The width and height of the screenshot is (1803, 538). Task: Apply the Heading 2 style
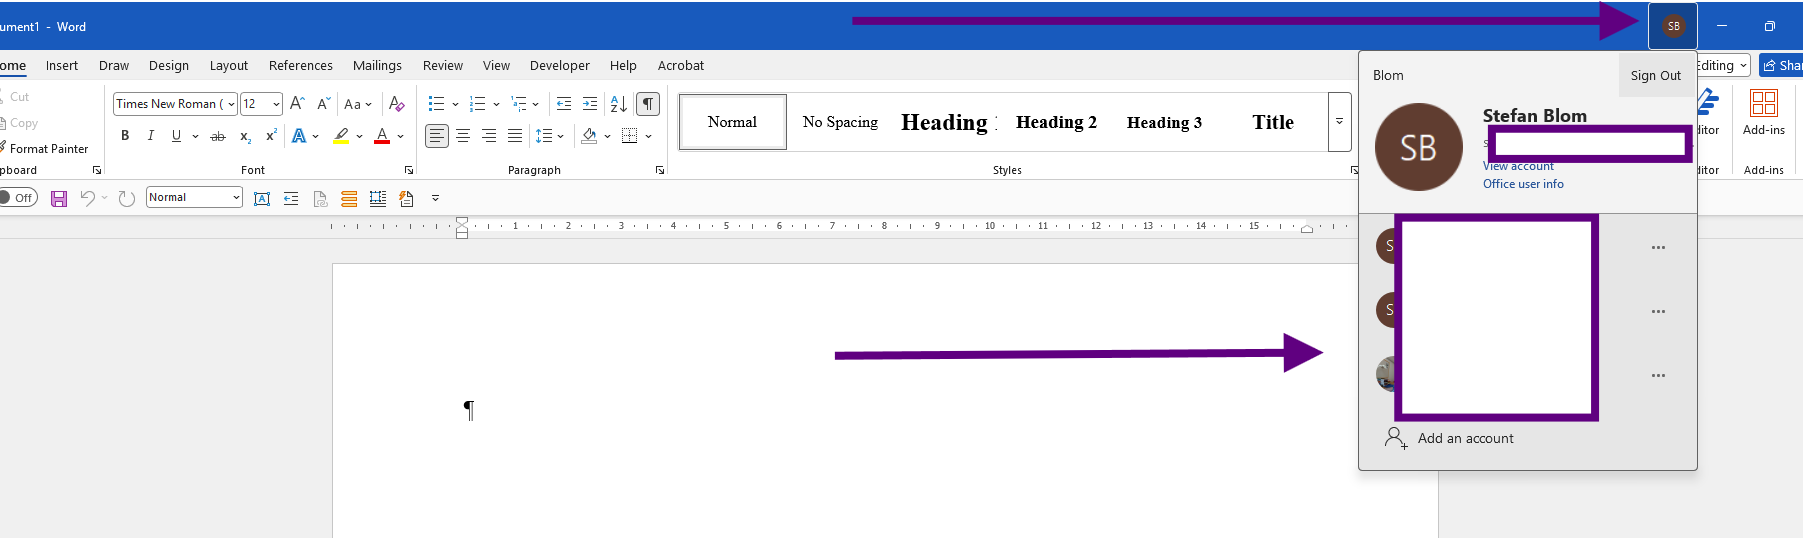(1056, 122)
